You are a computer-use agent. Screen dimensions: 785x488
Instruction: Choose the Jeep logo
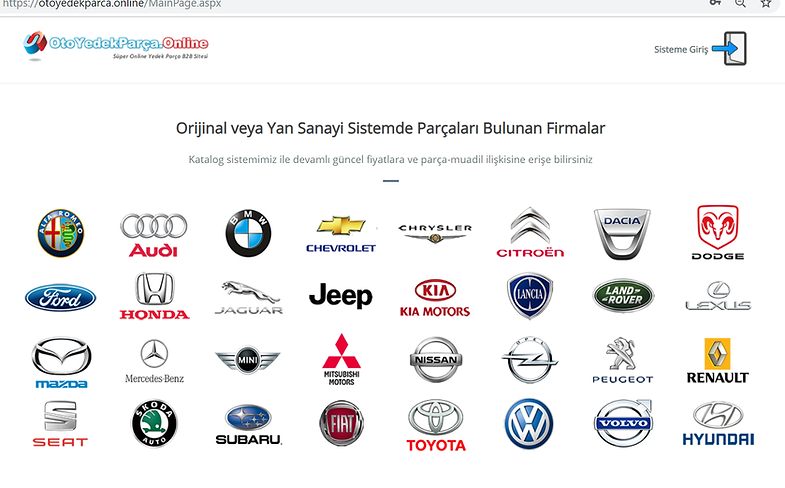[341, 296]
